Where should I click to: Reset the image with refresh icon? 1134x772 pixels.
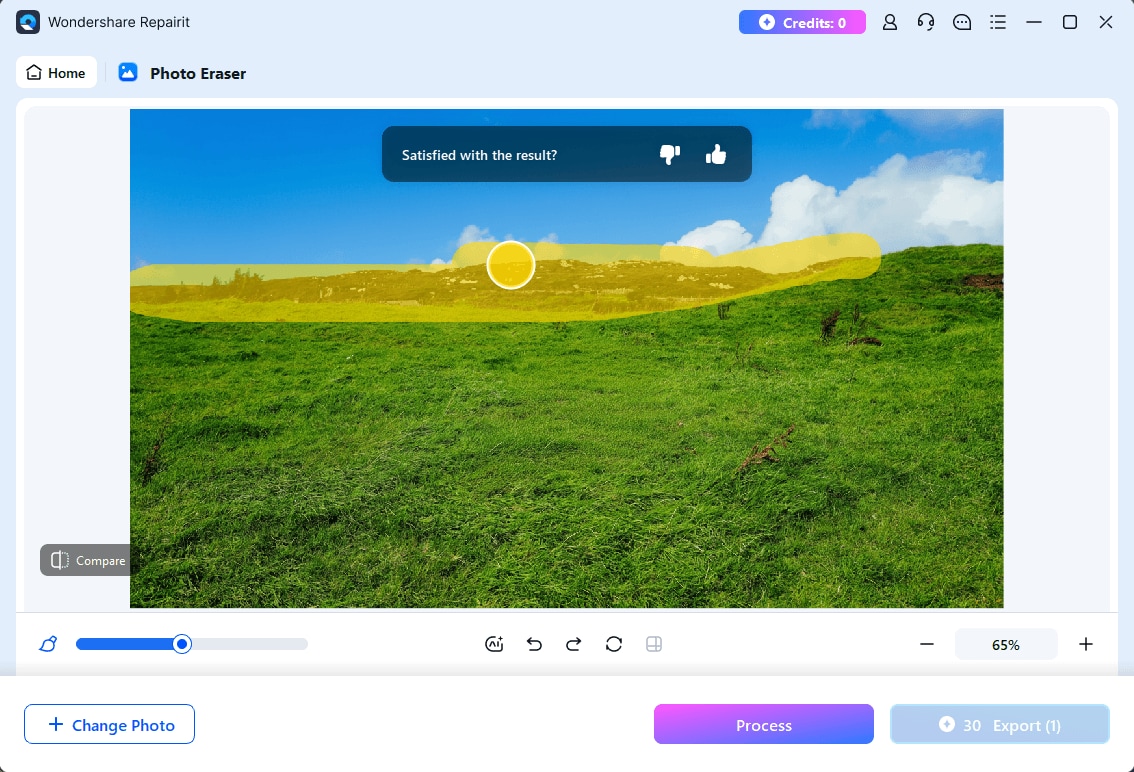pyautogui.click(x=614, y=644)
